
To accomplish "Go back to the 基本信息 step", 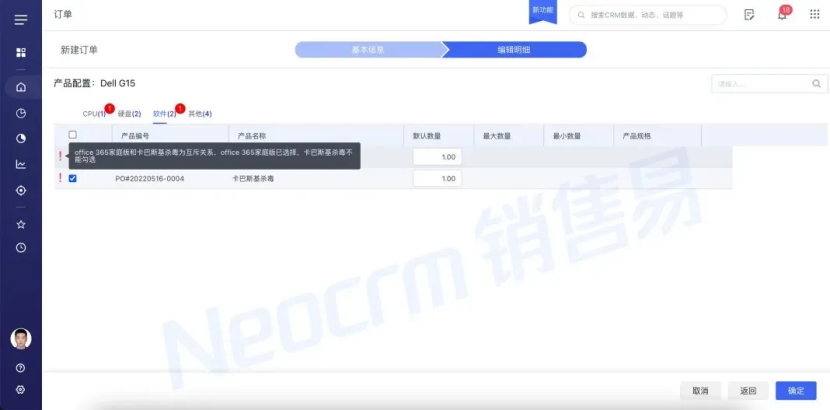I will 368,49.
